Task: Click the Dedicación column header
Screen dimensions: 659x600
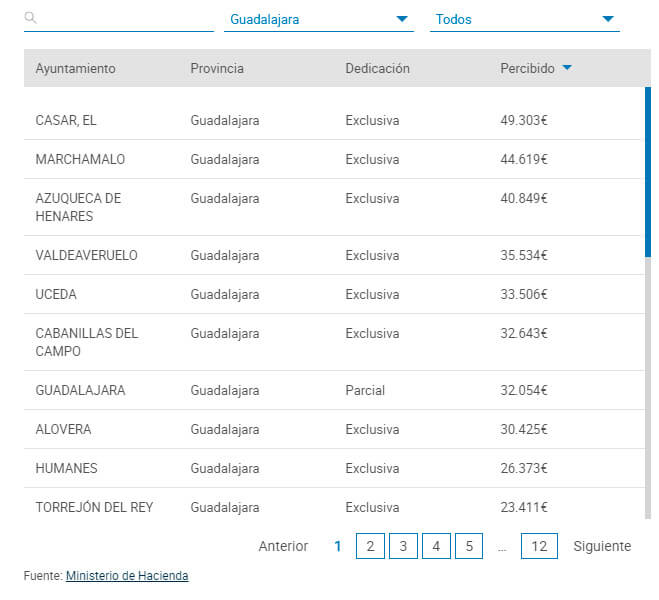Action: pos(377,69)
